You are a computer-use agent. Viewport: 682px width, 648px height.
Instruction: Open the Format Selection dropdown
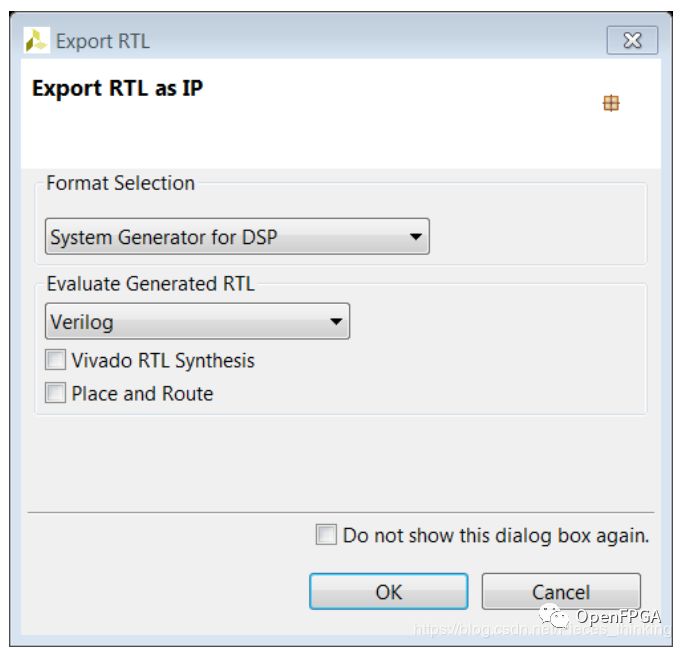237,237
